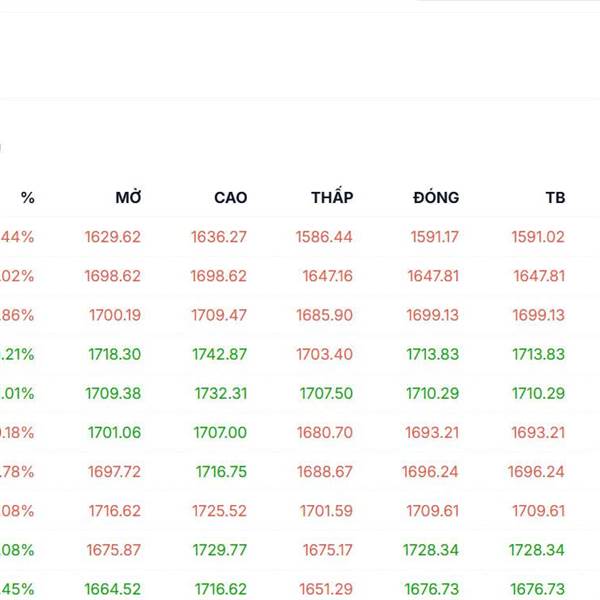The width and height of the screenshot is (600, 600).
Task: Click the high value 1636.27
Action: (x=219, y=237)
